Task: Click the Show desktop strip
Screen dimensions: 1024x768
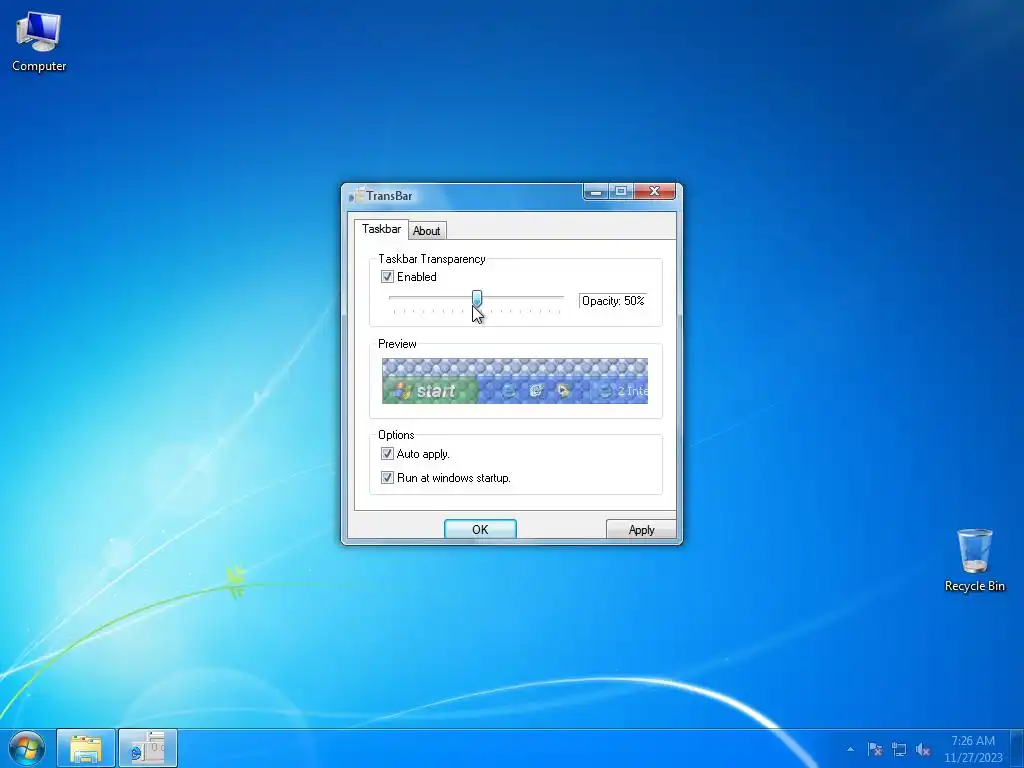Action: [1017, 749]
